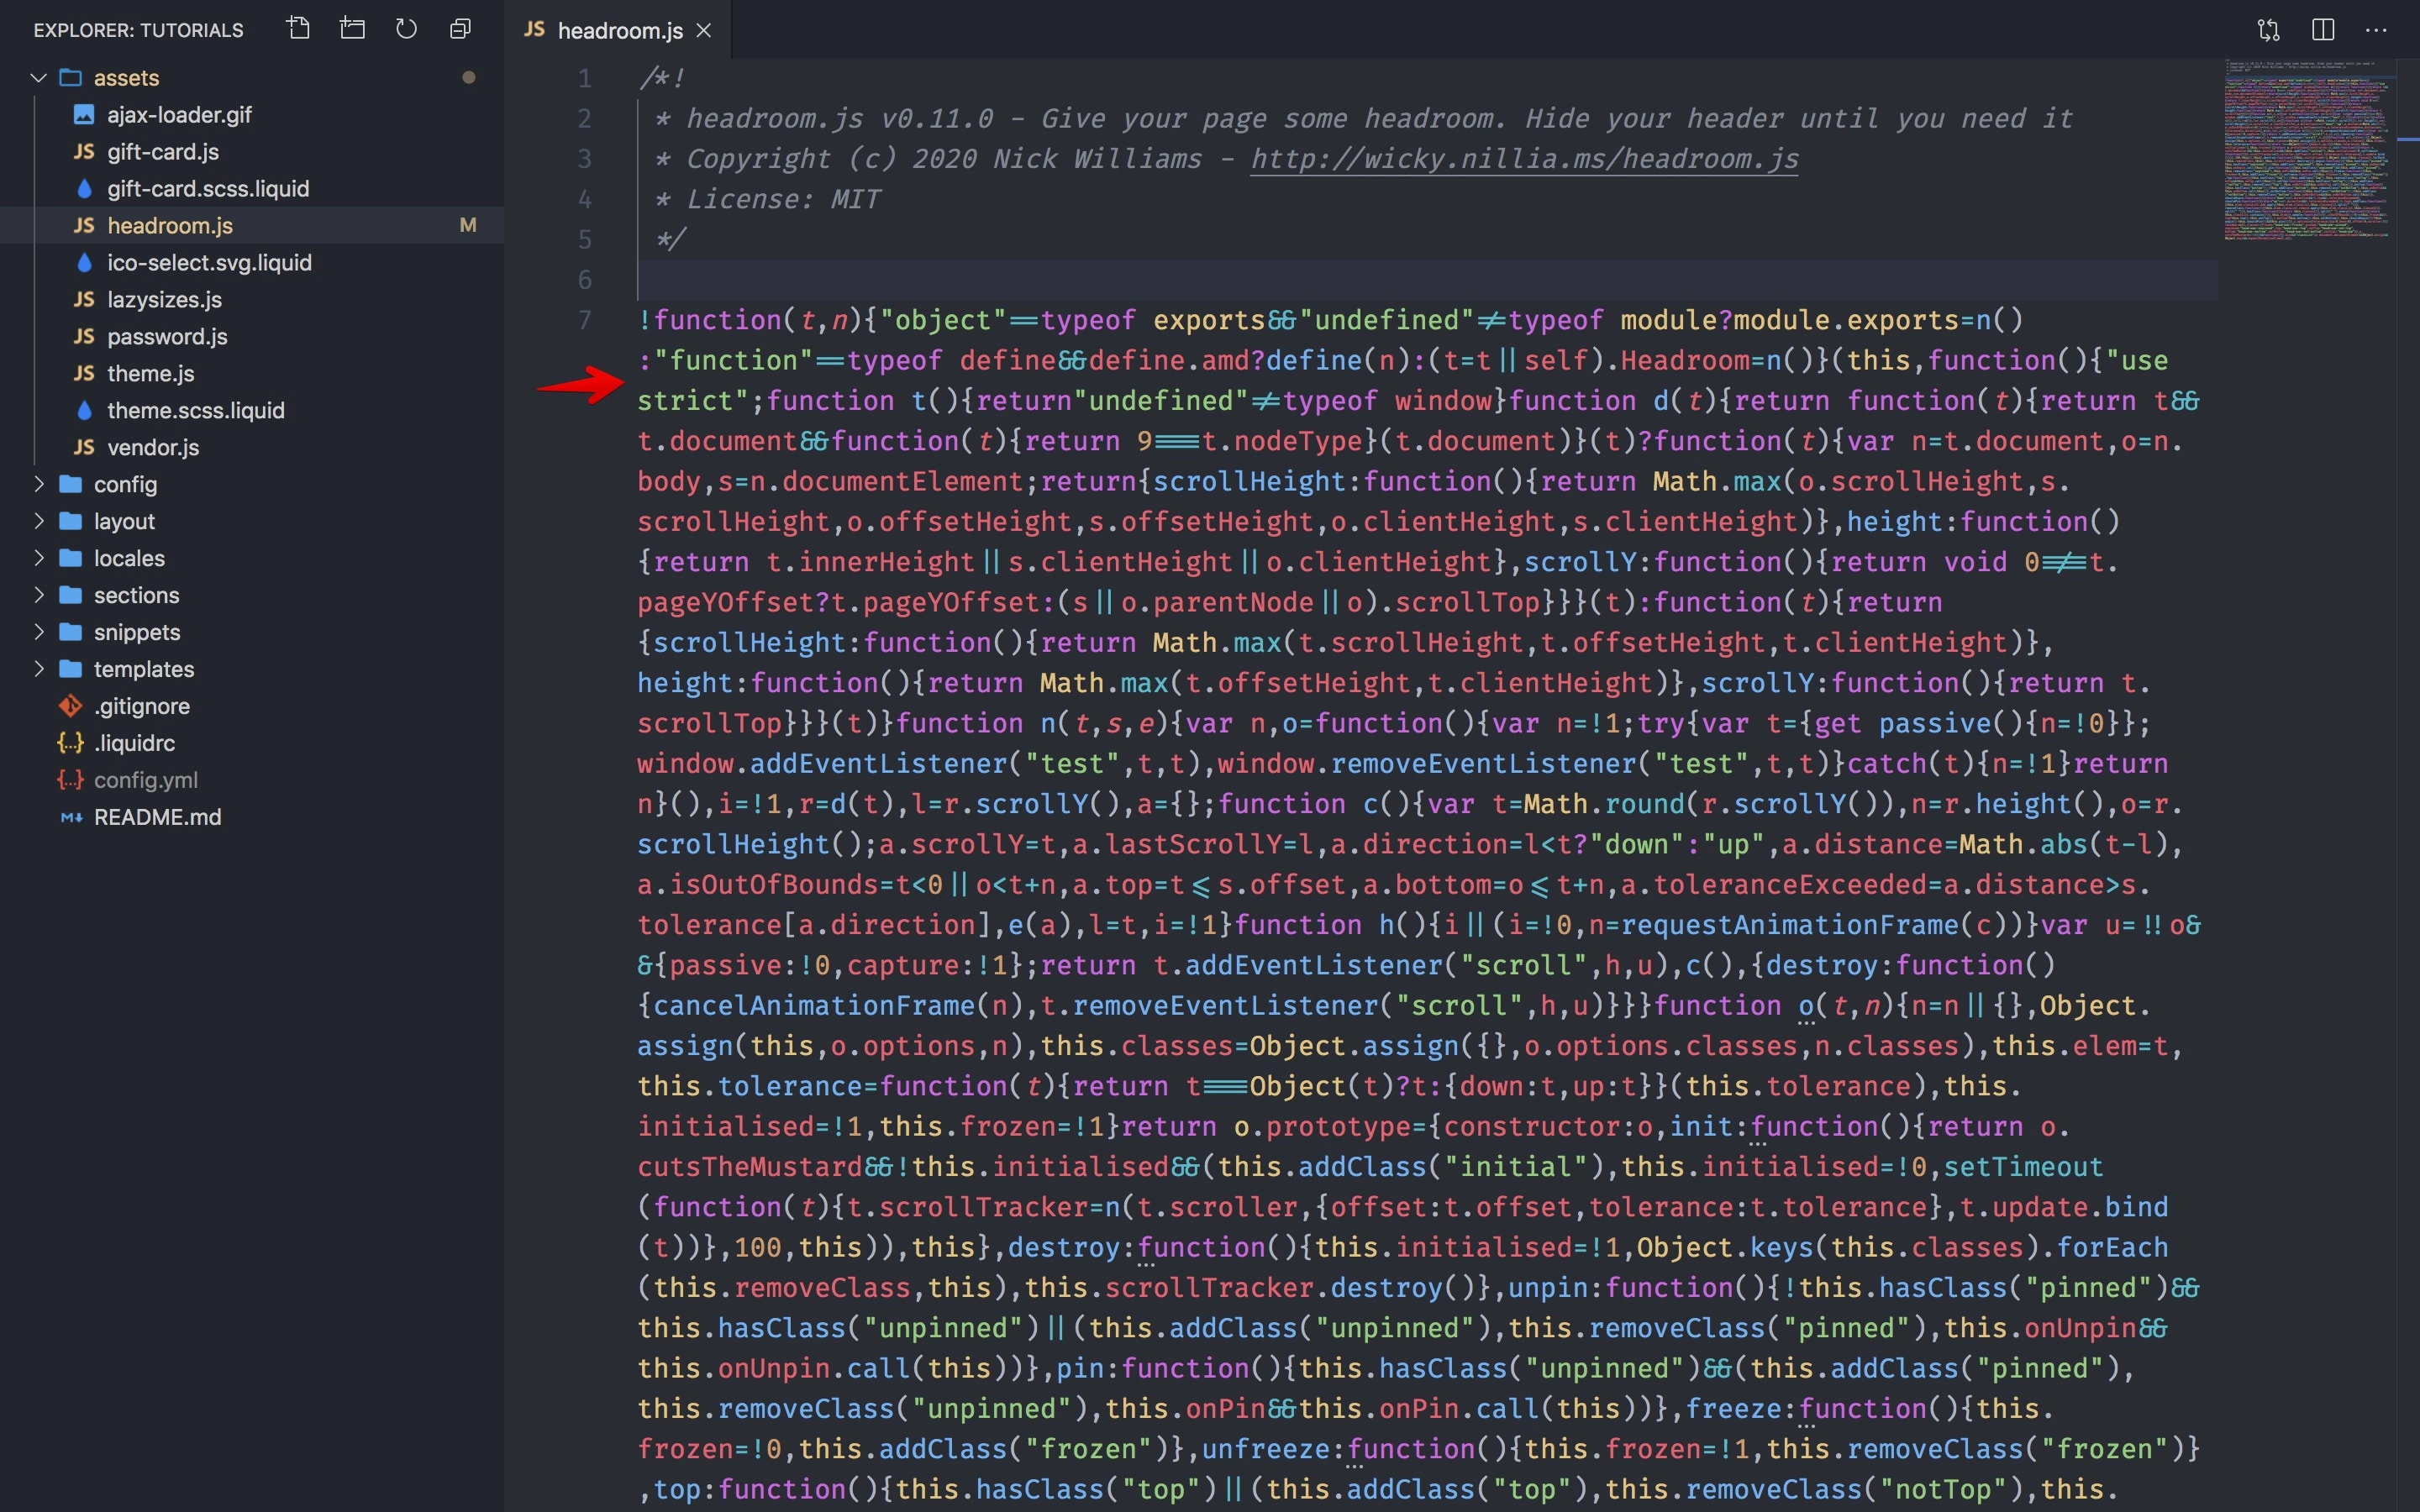Click the folder icon beside templates

[x=70, y=669]
